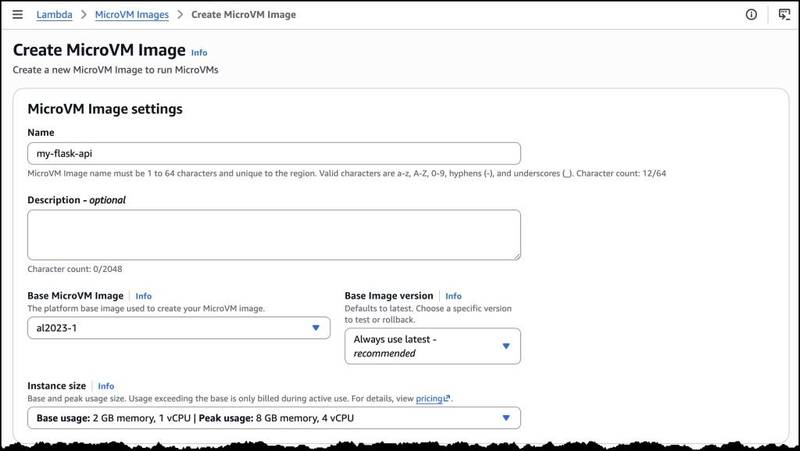The image size is (800, 451).
Task: Open the Base MicroVM Image dropdown
Action: 179,328
